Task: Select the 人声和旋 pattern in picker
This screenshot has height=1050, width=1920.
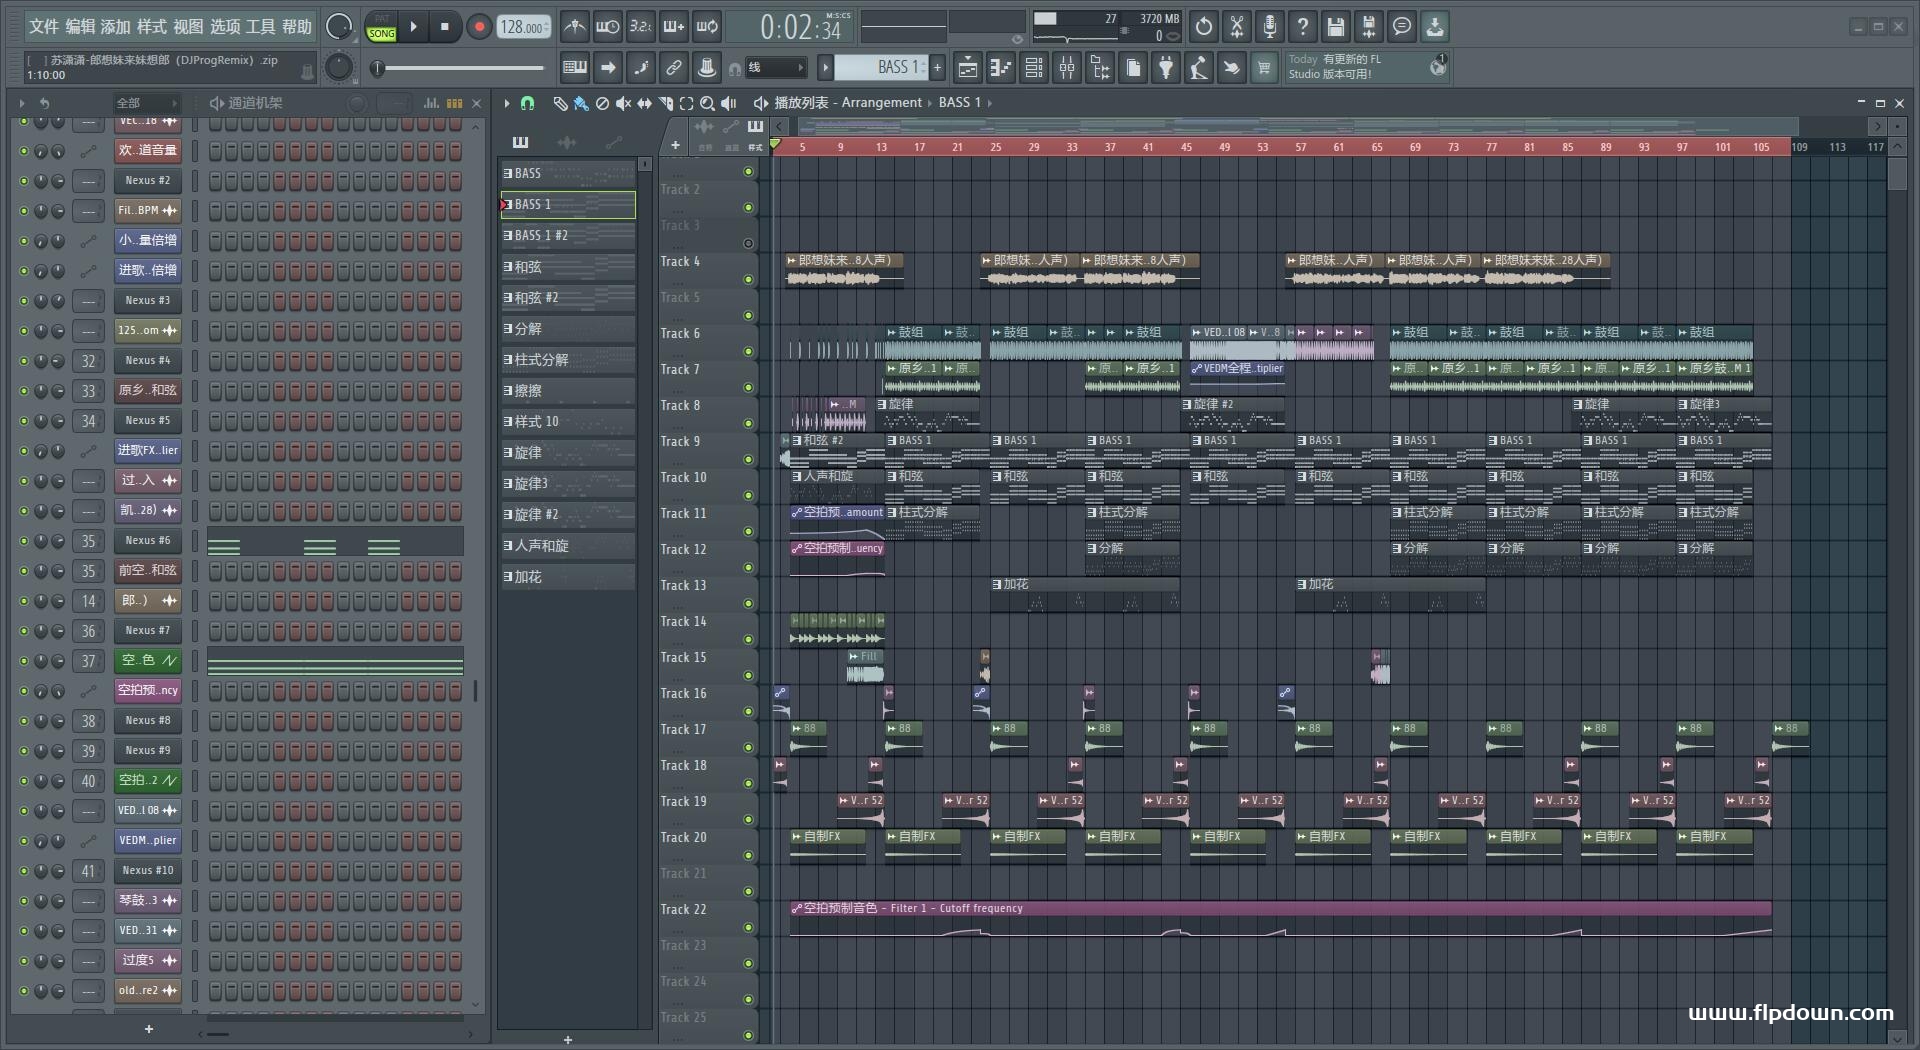Action: [x=567, y=546]
